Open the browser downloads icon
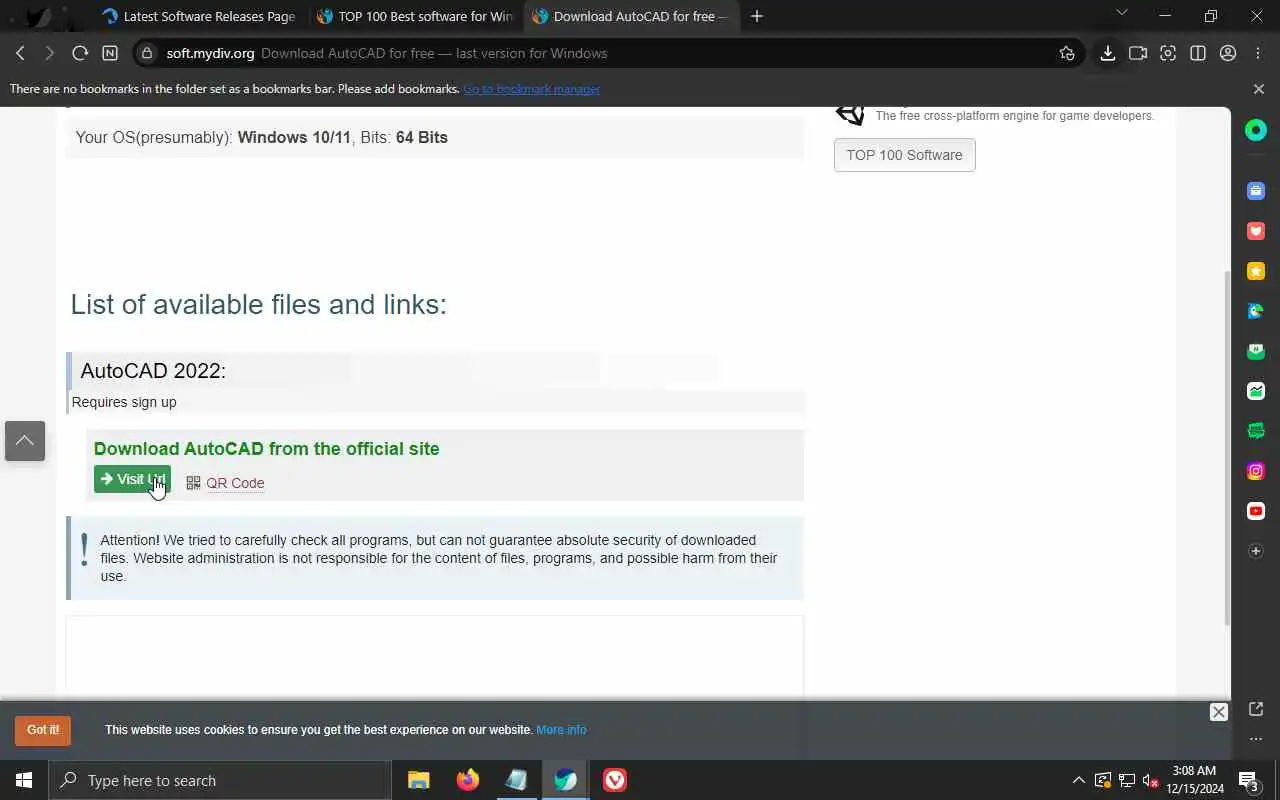The height and width of the screenshot is (800, 1280). 1107,53
